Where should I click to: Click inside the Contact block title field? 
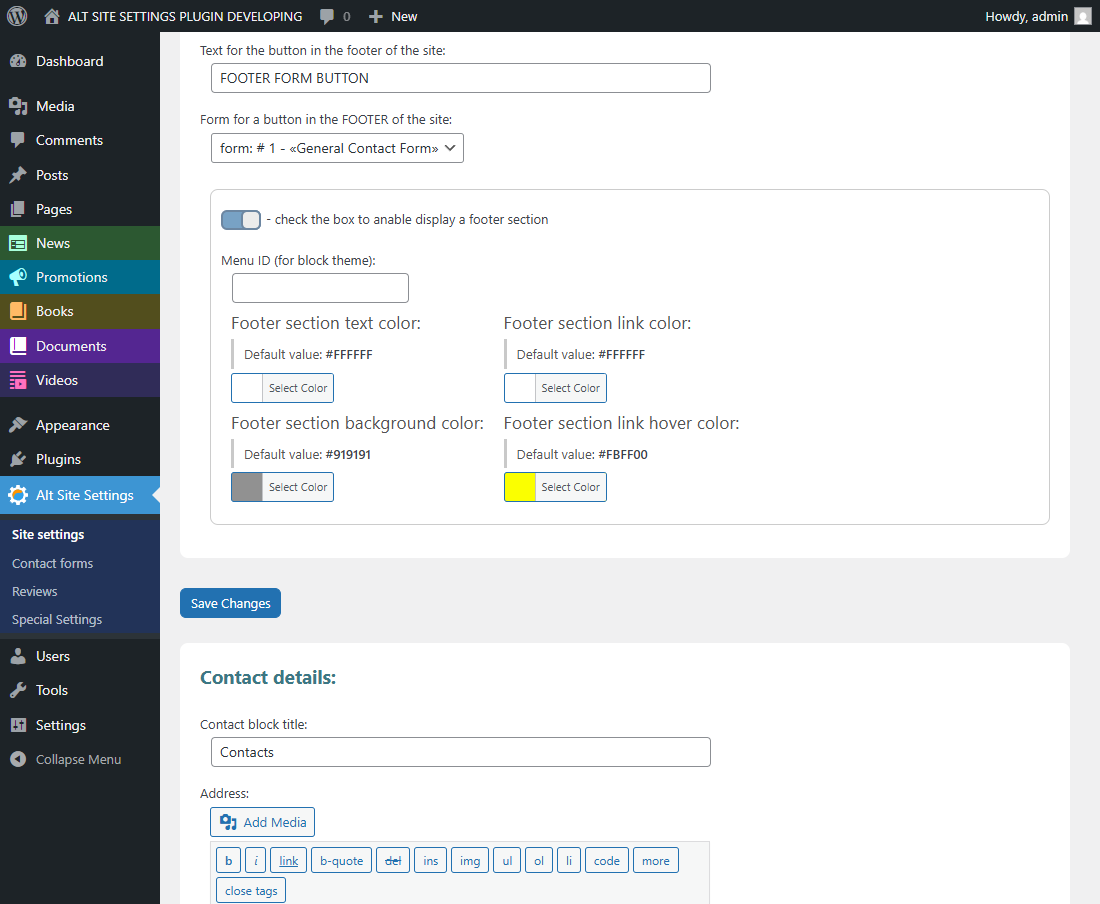460,751
